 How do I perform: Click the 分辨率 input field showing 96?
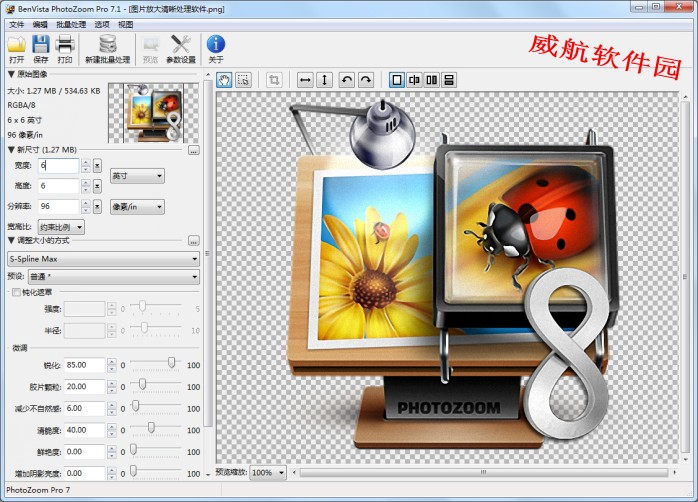[59, 206]
